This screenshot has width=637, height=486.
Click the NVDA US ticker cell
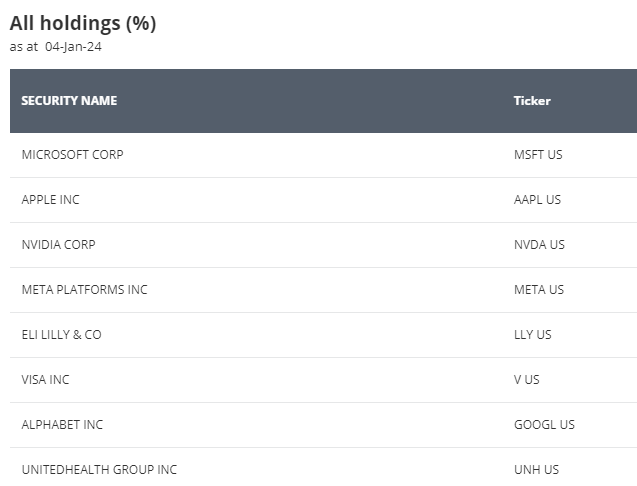point(540,245)
